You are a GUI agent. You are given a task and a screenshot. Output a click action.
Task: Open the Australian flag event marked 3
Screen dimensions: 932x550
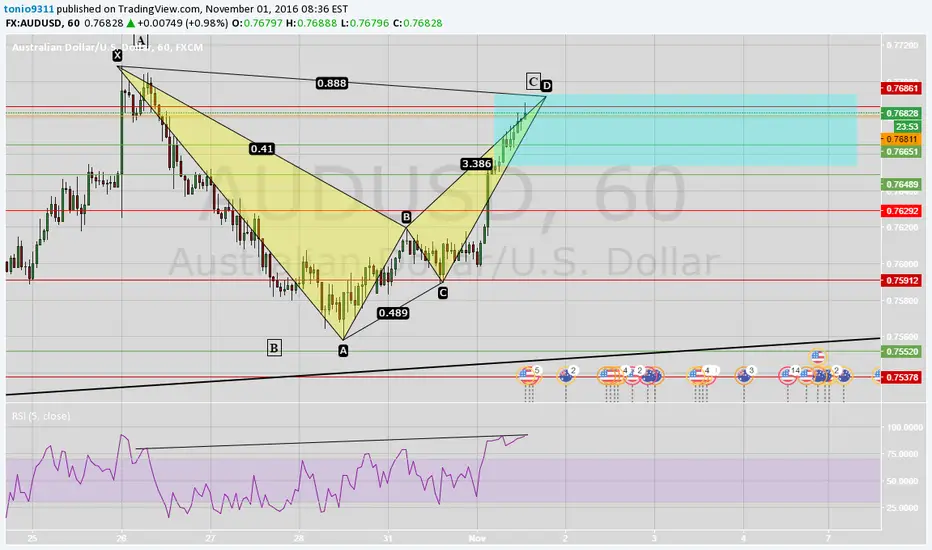coord(743,376)
